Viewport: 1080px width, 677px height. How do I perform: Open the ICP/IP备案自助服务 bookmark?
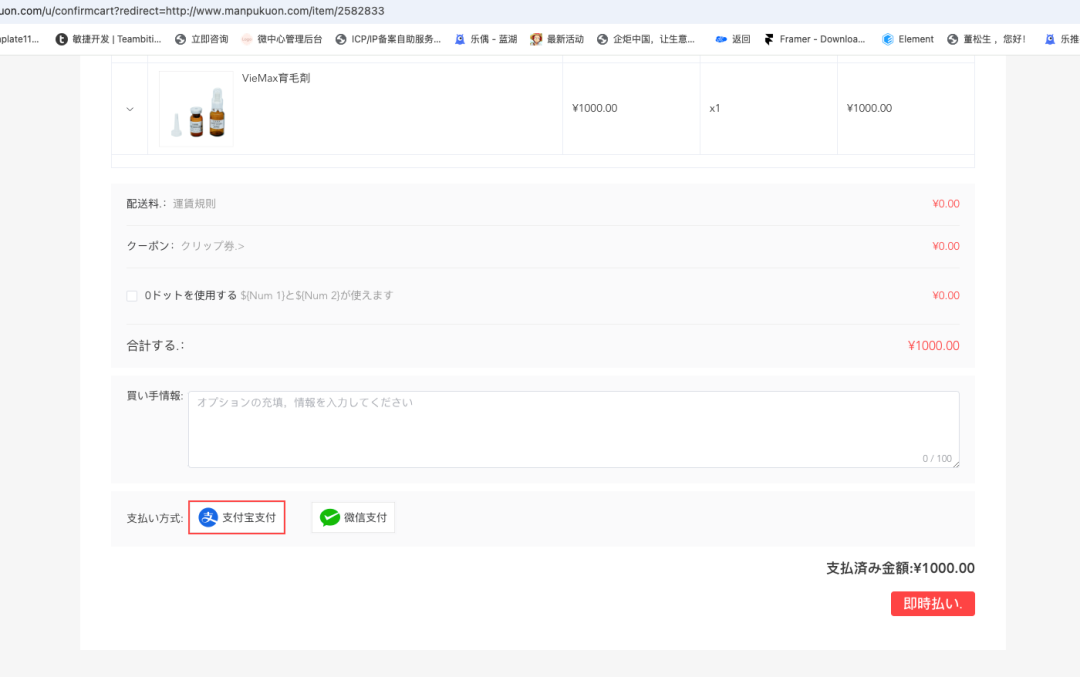click(x=388, y=39)
